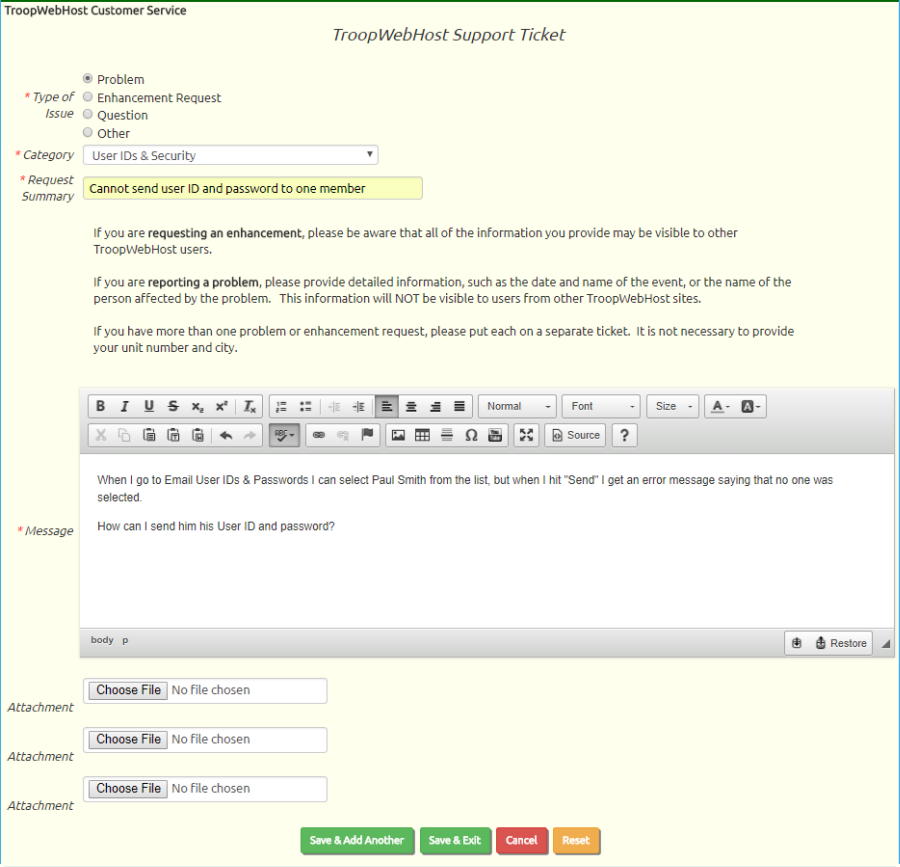Insert a horizontal line
Screen dimensions: 900x867
point(447,435)
